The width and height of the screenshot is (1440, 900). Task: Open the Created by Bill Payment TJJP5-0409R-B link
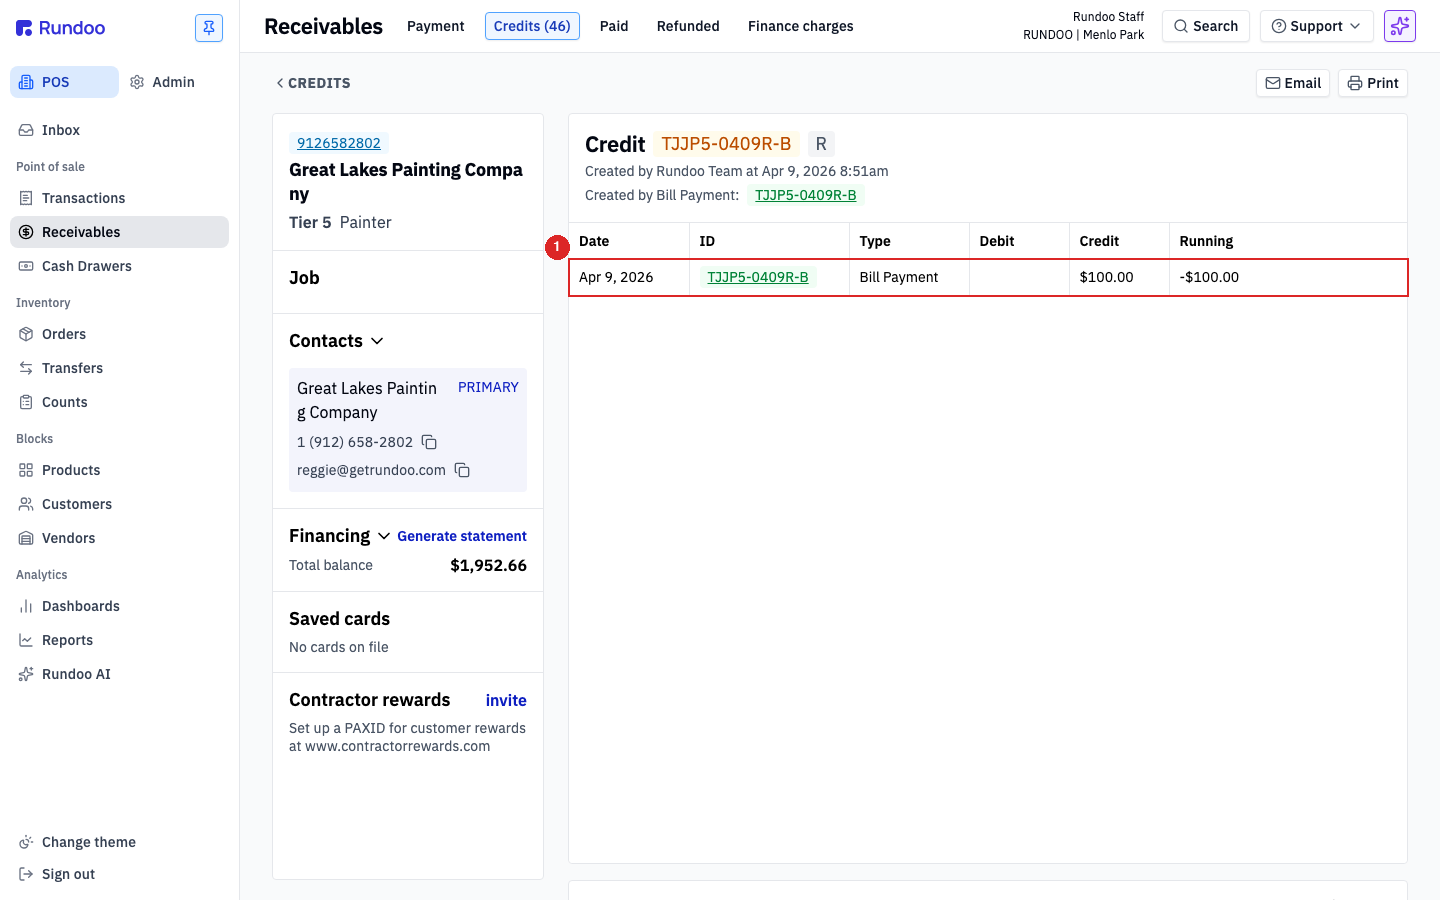pos(805,195)
